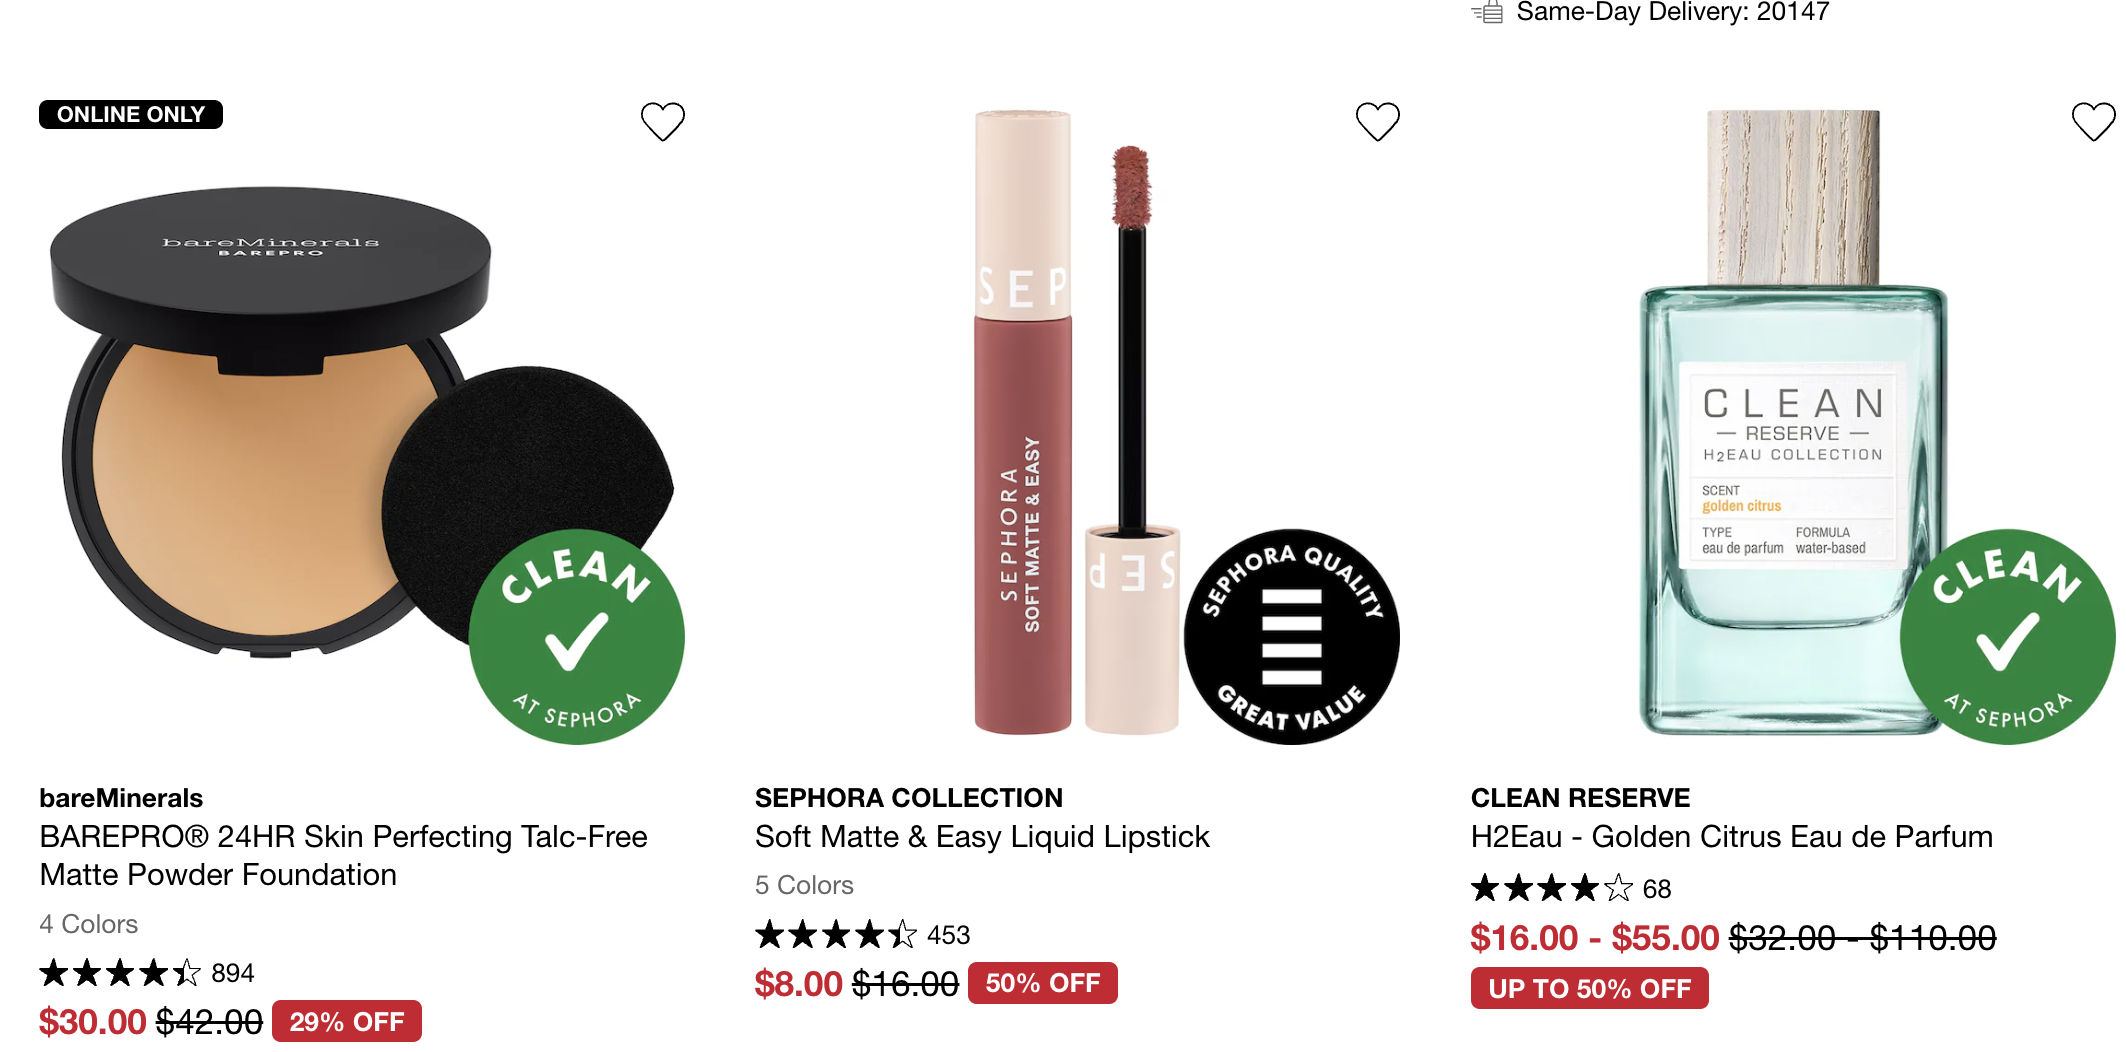Add Clean Reserve perfume to loves

(x=2093, y=121)
